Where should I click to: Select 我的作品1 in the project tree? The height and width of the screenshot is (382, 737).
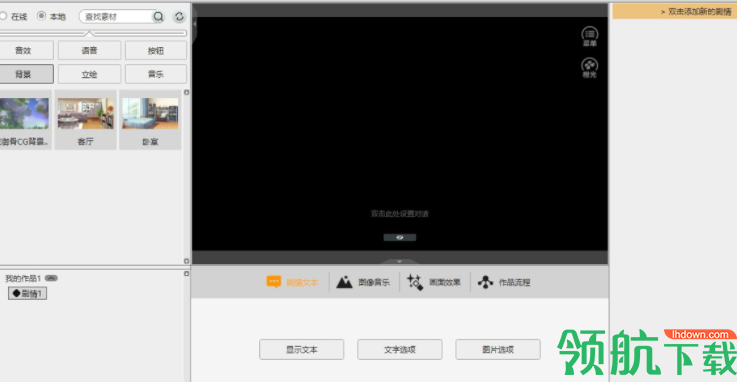(x=23, y=278)
